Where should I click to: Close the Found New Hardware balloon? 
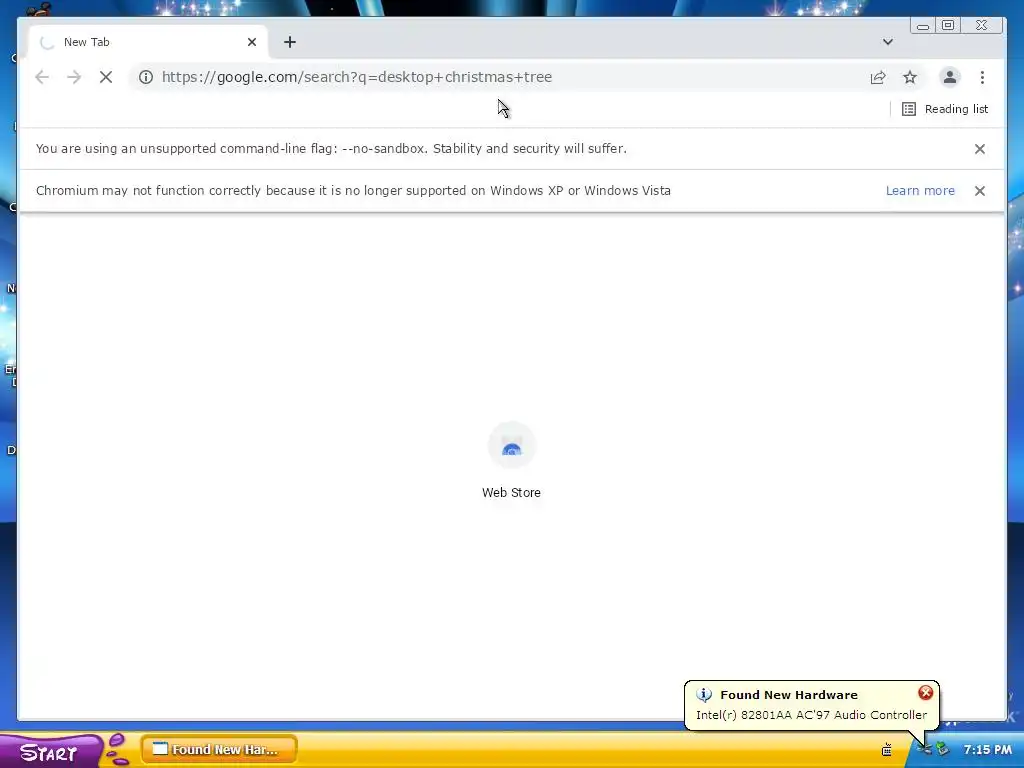tap(925, 693)
